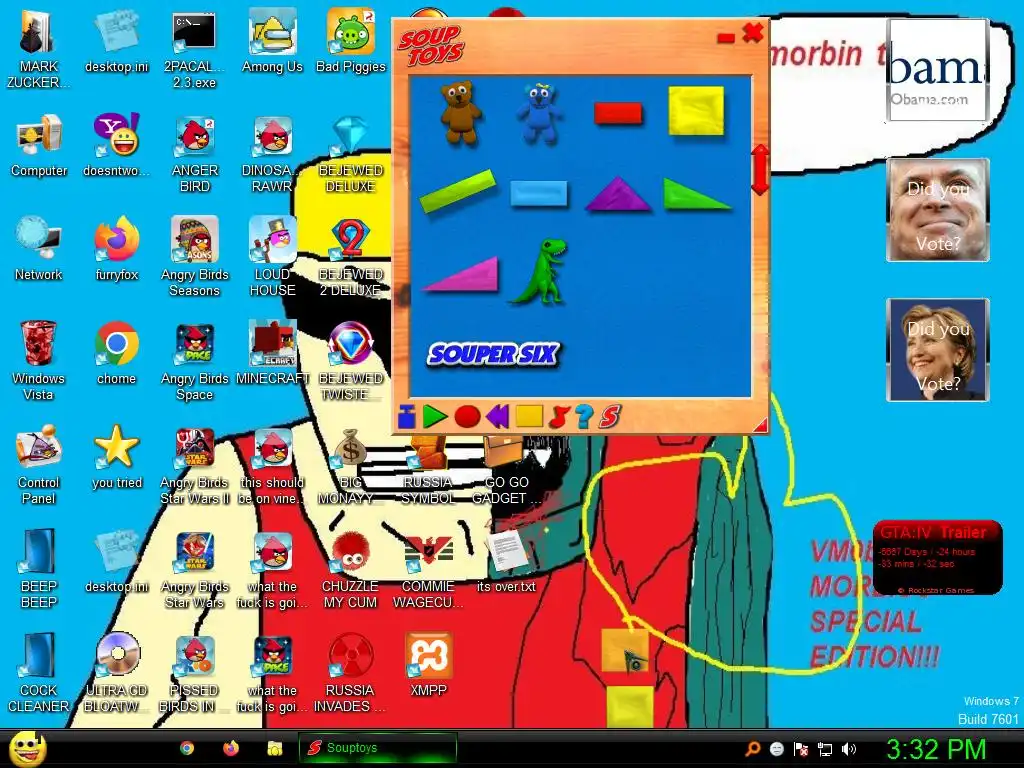The height and width of the screenshot is (768, 1024).
Task: Click the red S Soup Toys icon
Action: 610,416
